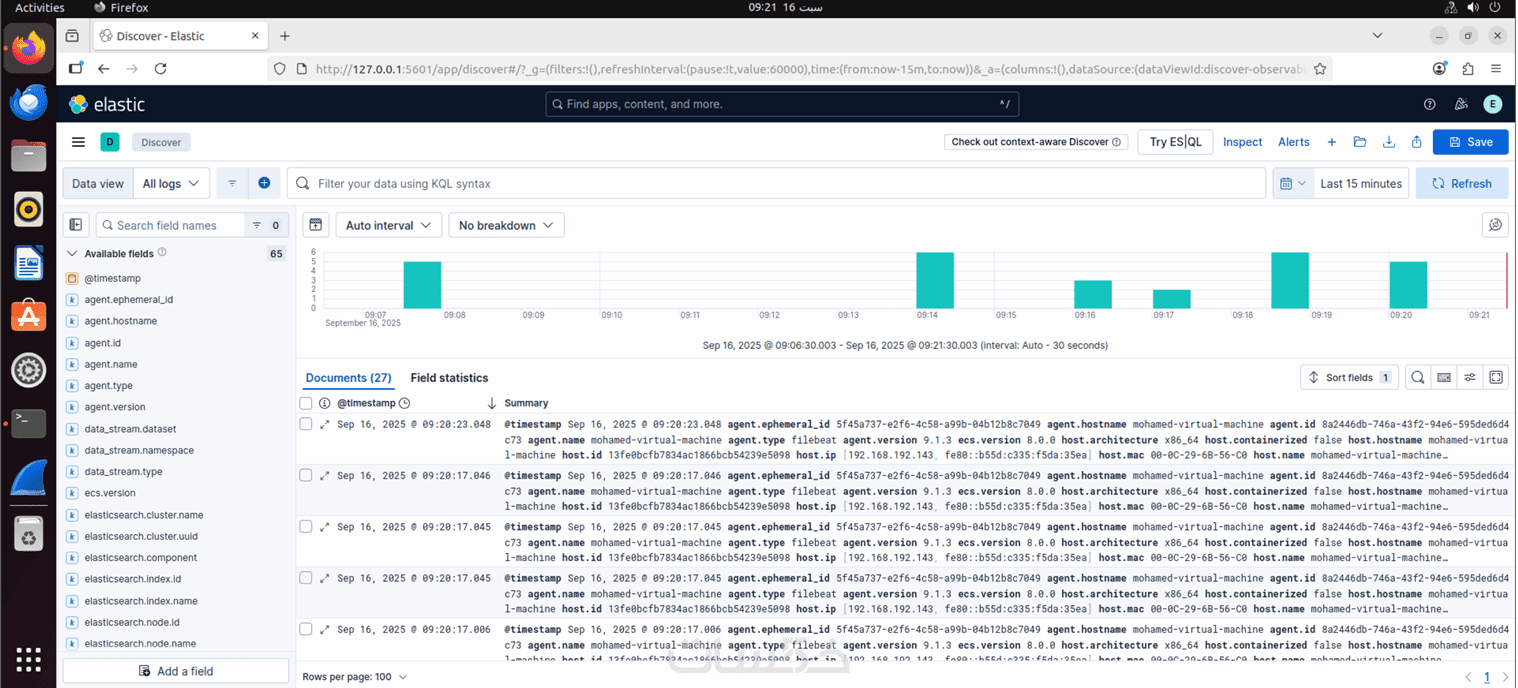This screenshot has width=1518, height=688.
Task: Open help menu question mark icon
Action: pos(1430,104)
